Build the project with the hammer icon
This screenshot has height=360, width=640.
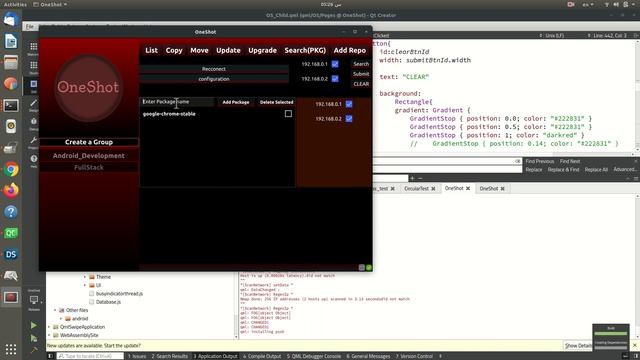point(33,350)
